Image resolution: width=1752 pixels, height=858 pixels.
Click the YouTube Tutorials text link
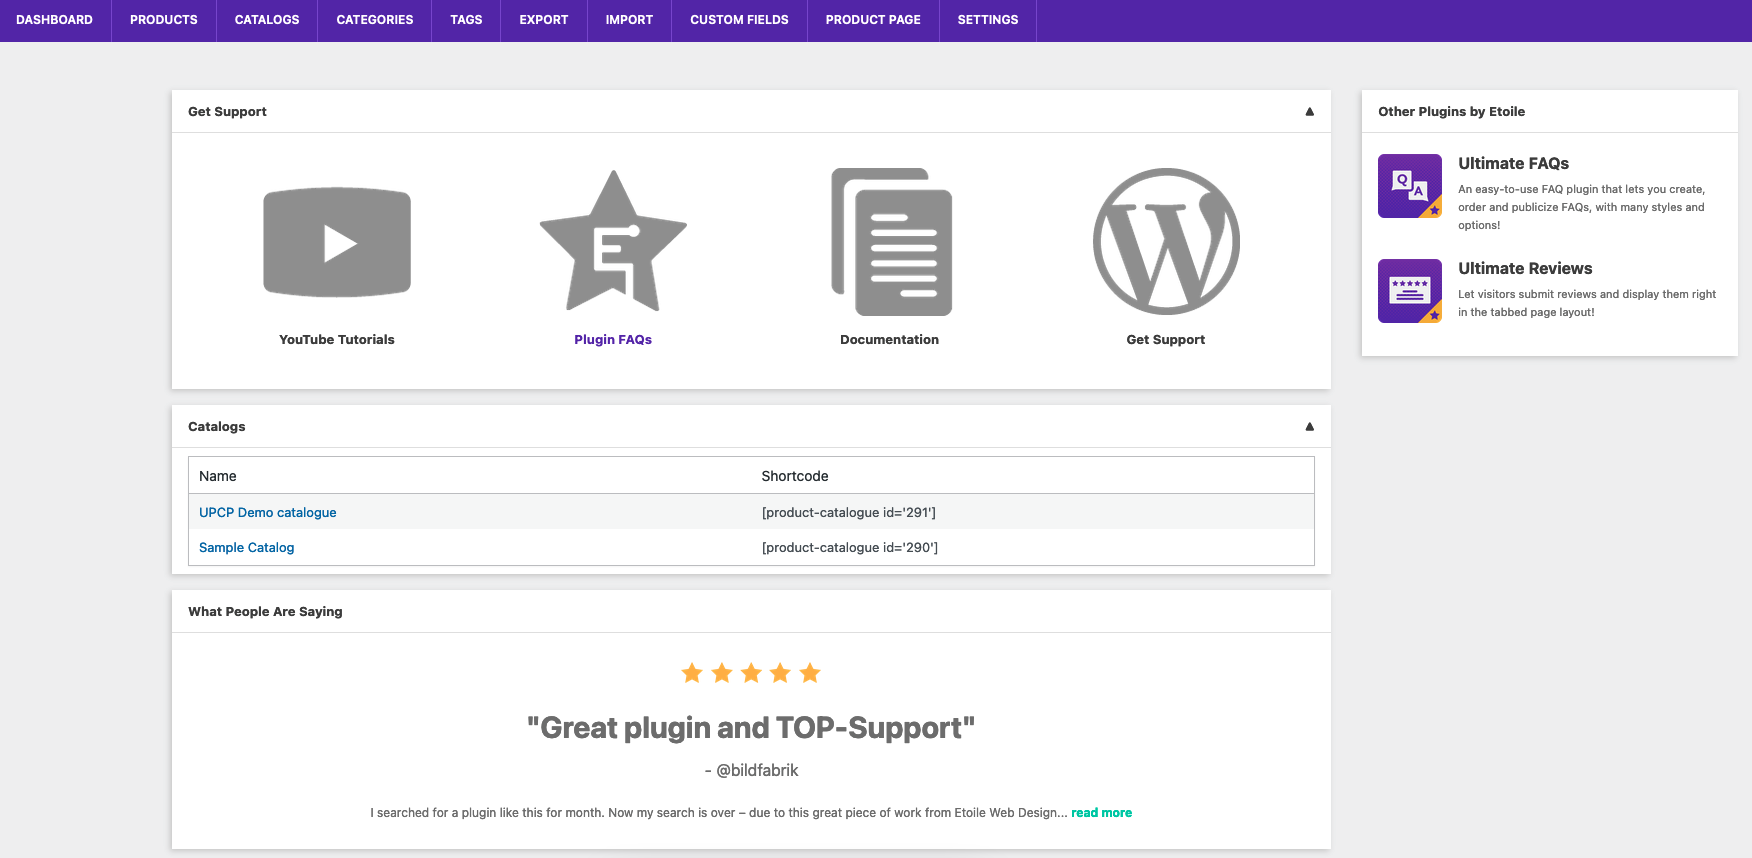pyautogui.click(x=337, y=340)
